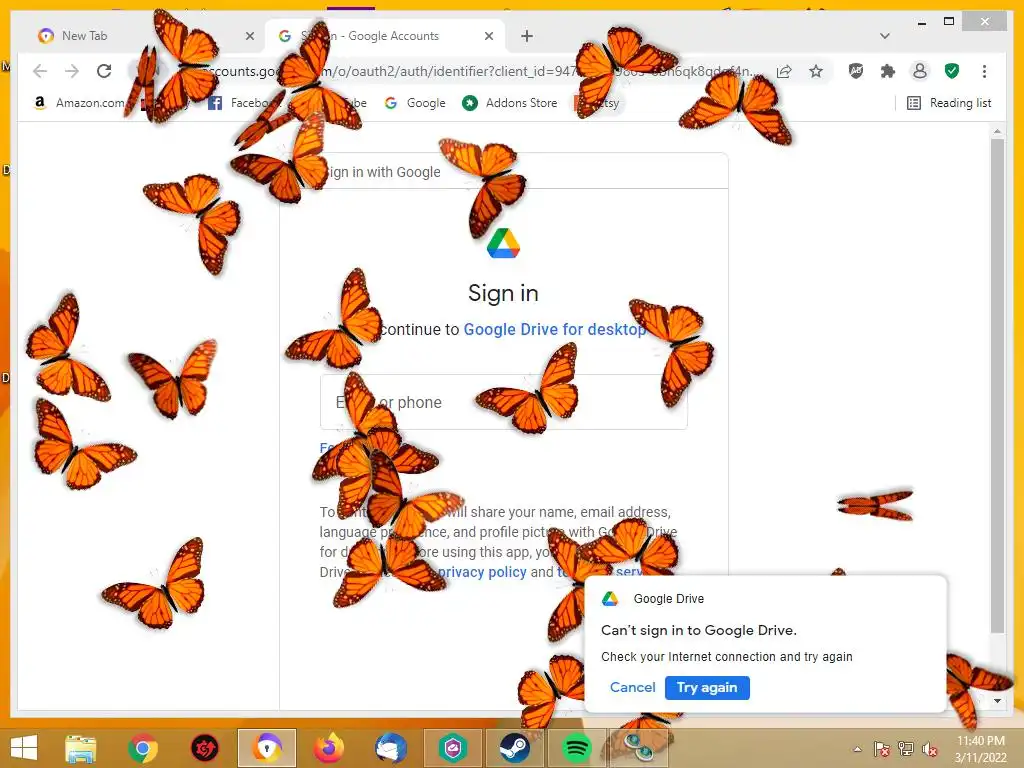Click the green security shield extension icon

952,71
